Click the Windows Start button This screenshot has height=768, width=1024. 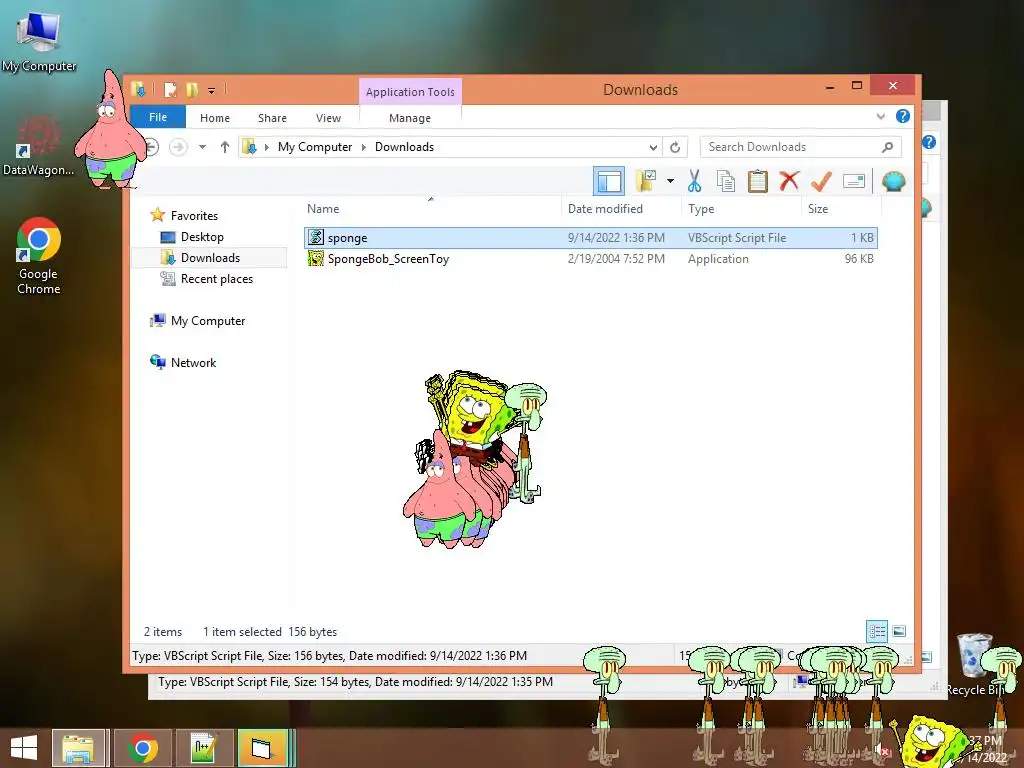[x=24, y=748]
